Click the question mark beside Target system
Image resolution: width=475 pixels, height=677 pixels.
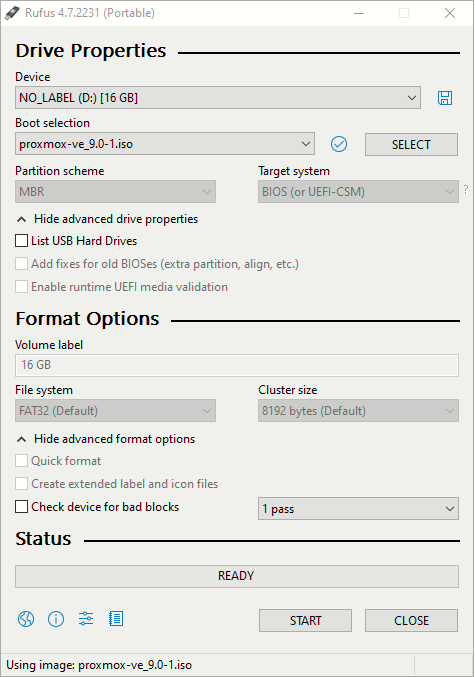pos(466,189)
